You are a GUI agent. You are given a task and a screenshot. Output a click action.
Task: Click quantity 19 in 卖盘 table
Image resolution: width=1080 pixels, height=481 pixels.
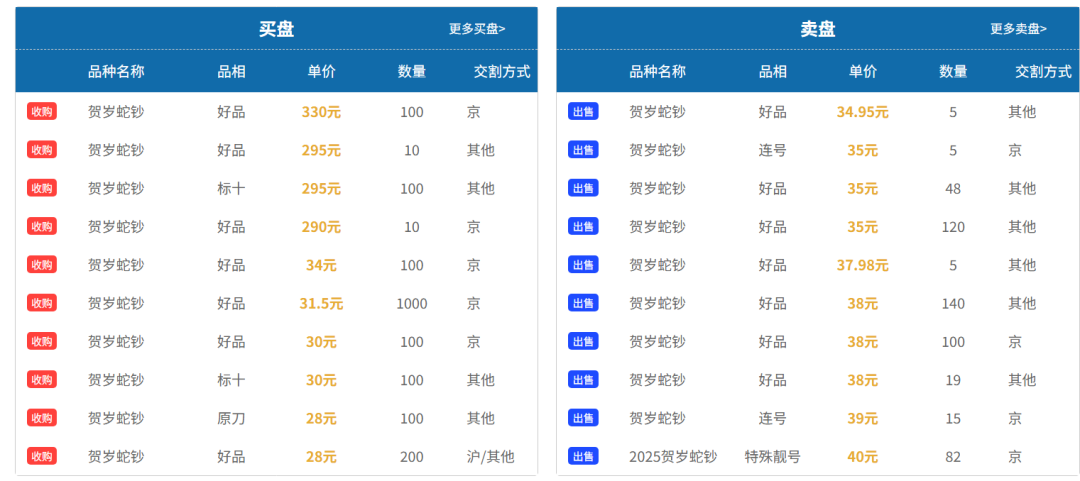953,380
